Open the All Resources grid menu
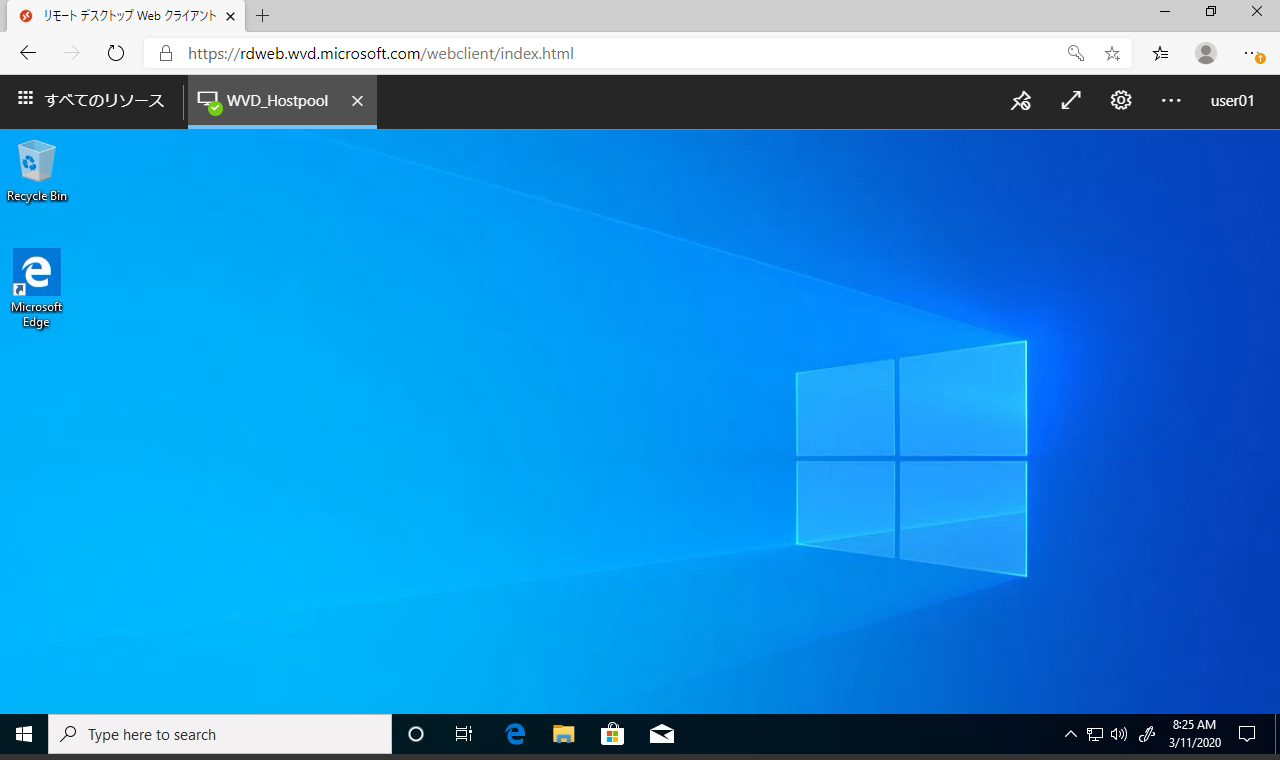This screenshot has height=760, width=1280. [x=91, y=100]
